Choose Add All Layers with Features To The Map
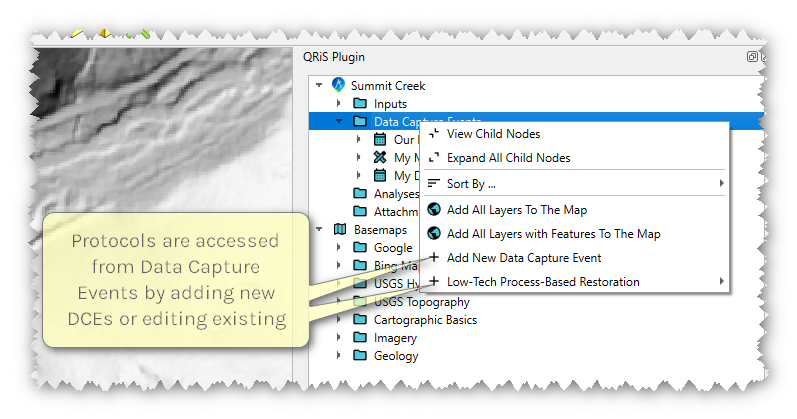797x419 pixels. coord(553,234)
